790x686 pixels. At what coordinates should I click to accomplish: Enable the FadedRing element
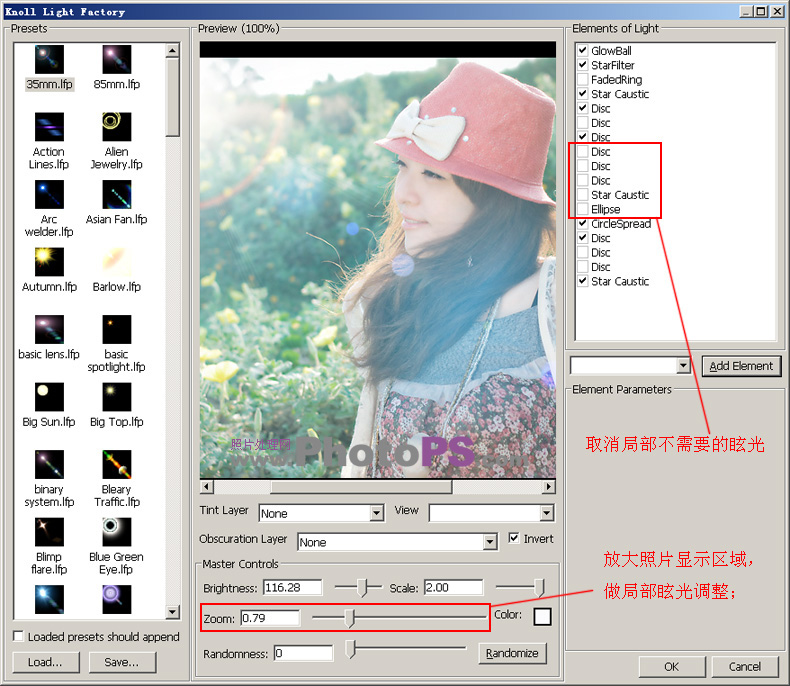pyautogui.click(x=583, y=80)
